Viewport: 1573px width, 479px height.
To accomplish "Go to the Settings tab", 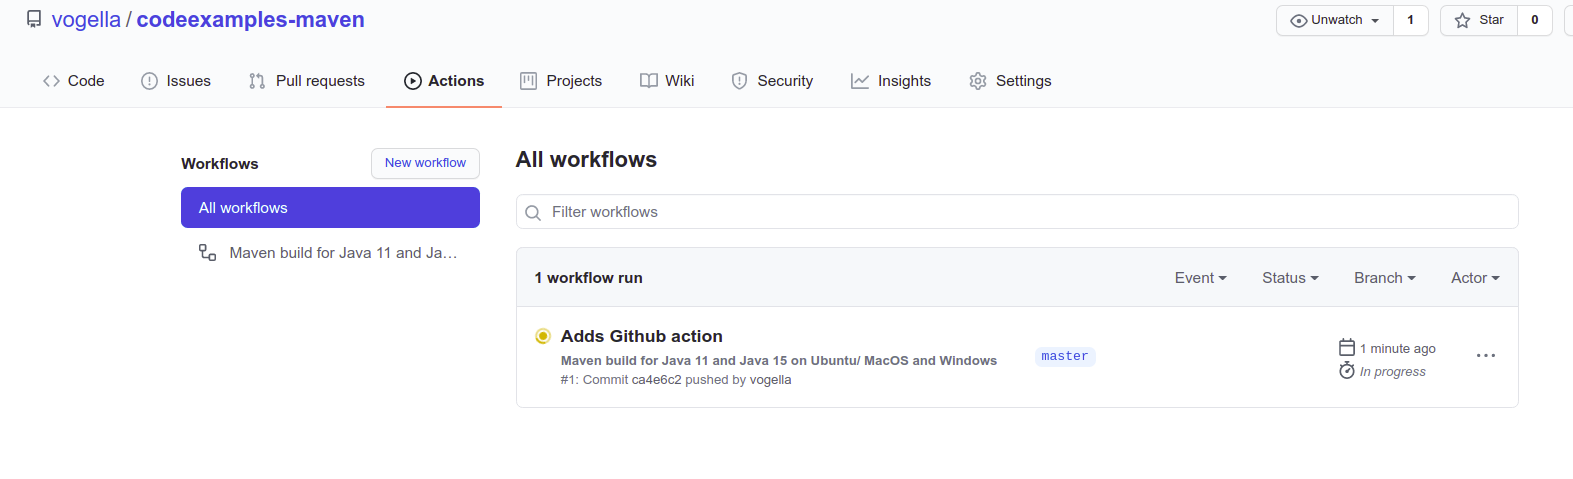I will [x=1010, y=81].
